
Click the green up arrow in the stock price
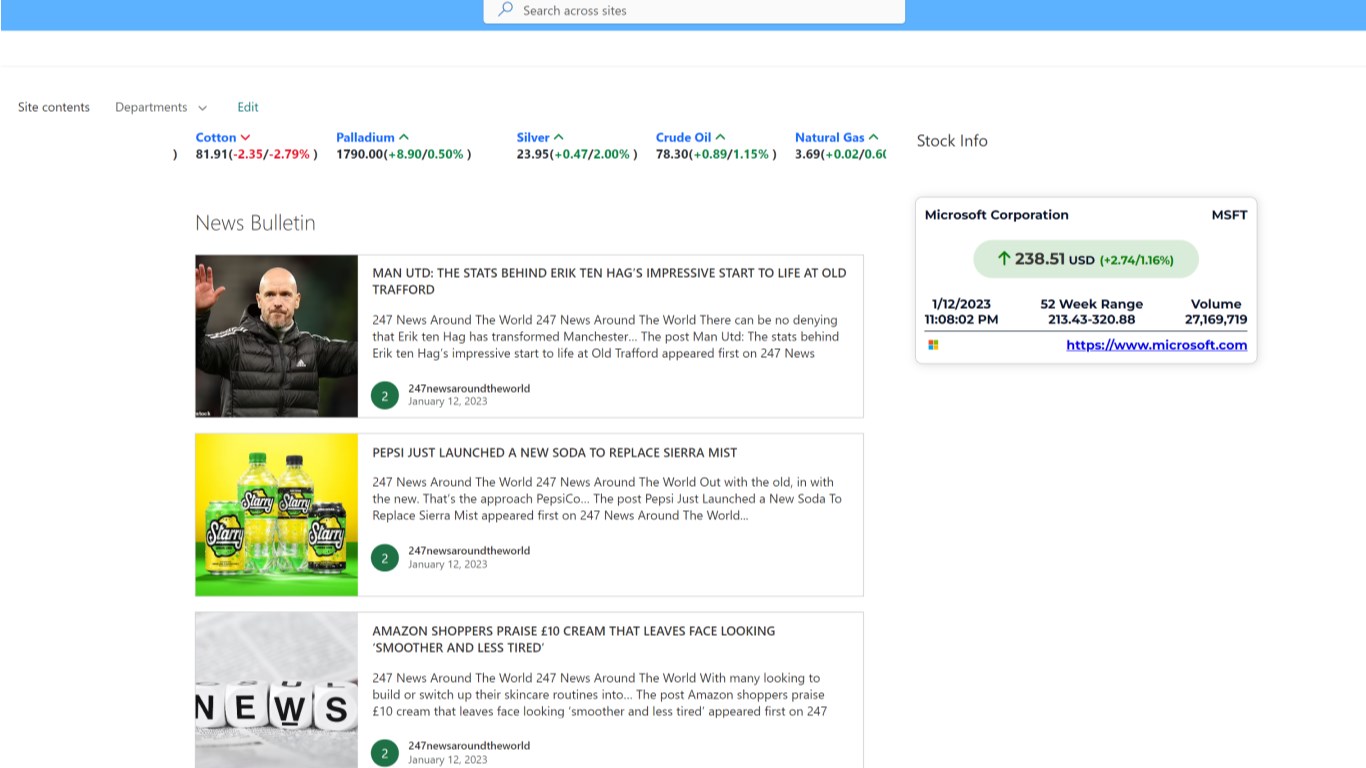(x=1004, y=259)
